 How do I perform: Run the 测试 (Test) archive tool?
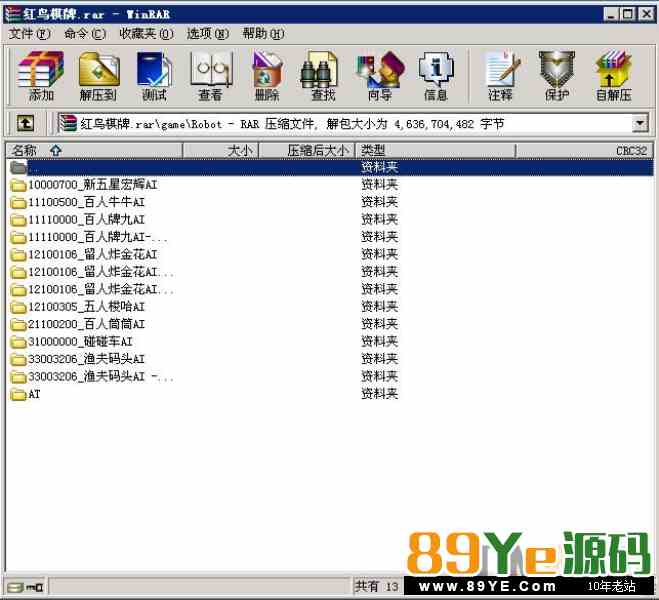point(154,76)
